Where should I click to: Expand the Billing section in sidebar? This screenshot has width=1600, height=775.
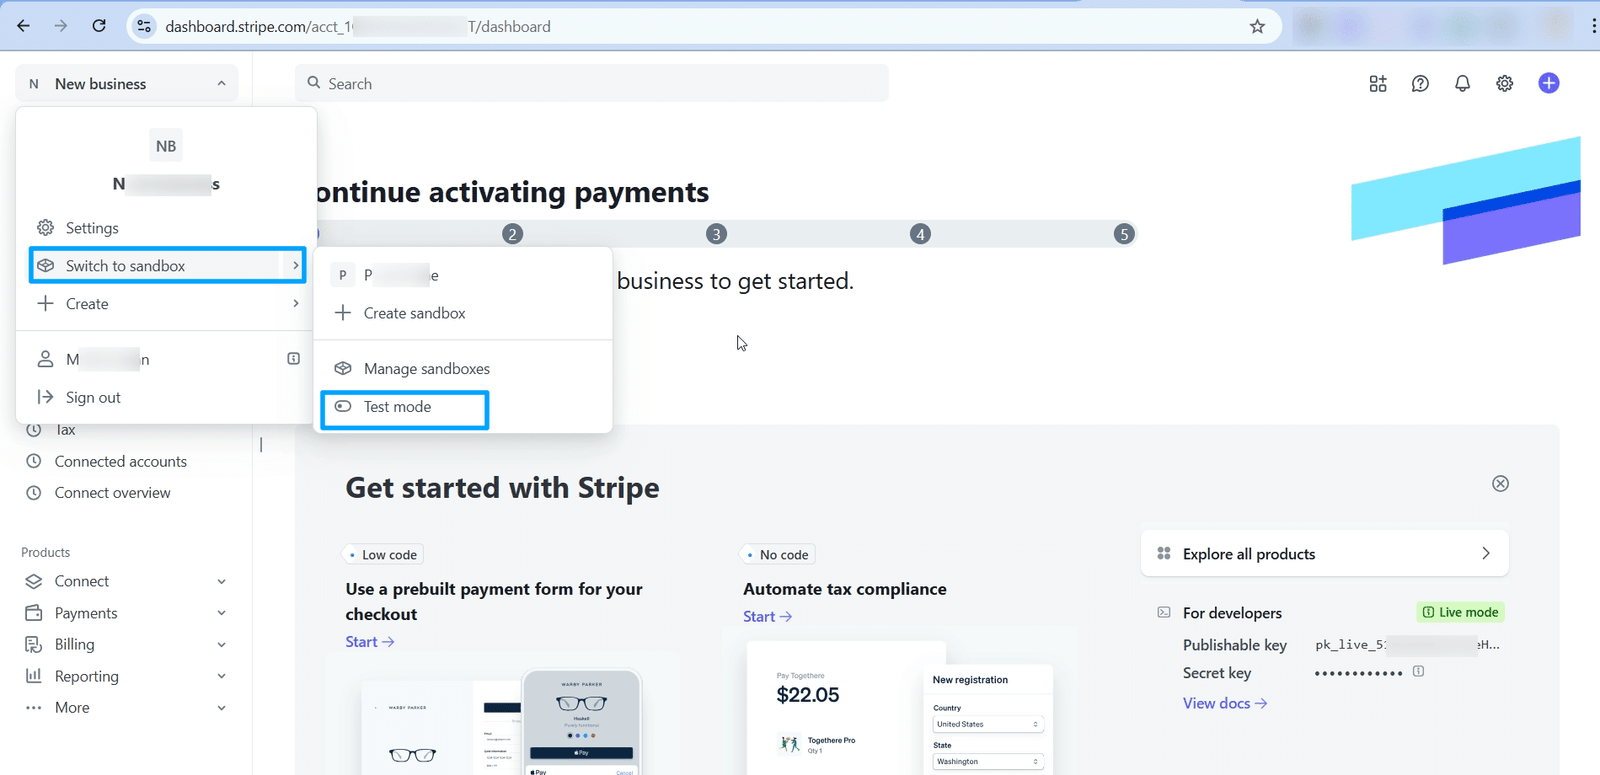(x=126, y=645)
